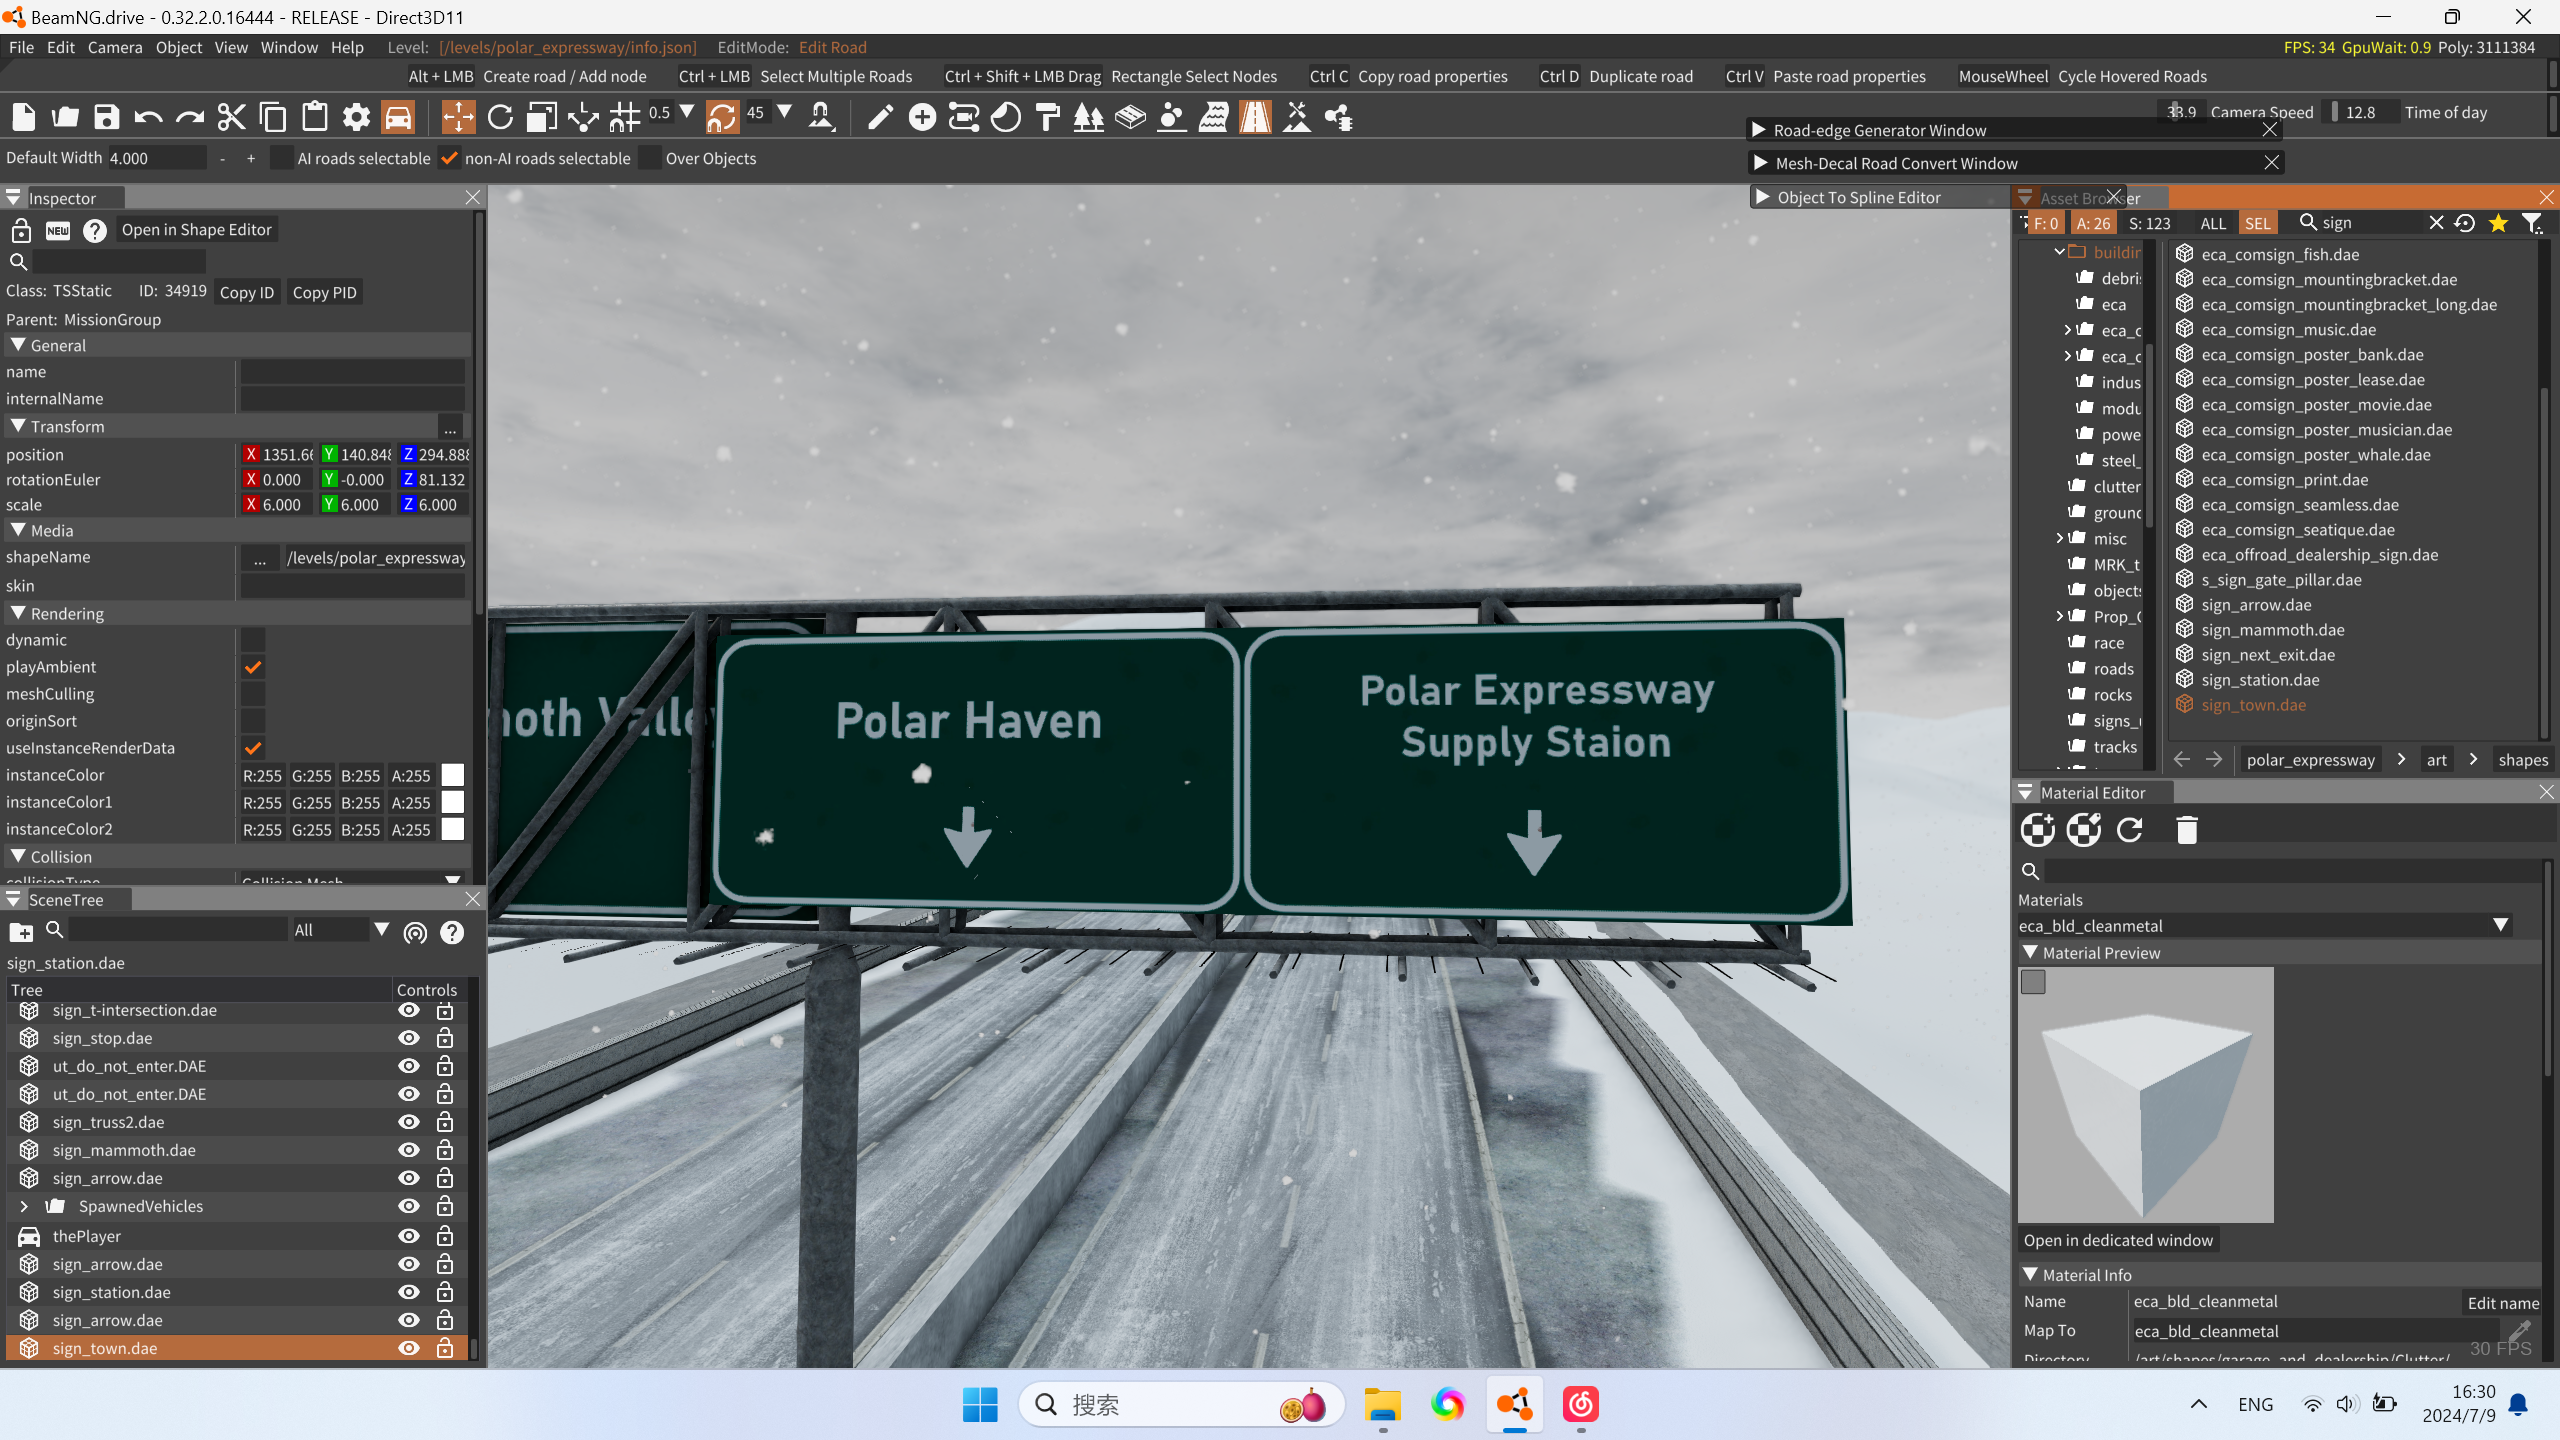Uncheck the playAmbient checkbox
This screenshot has height=1440, width=2560.
click(x=253, y=667)
